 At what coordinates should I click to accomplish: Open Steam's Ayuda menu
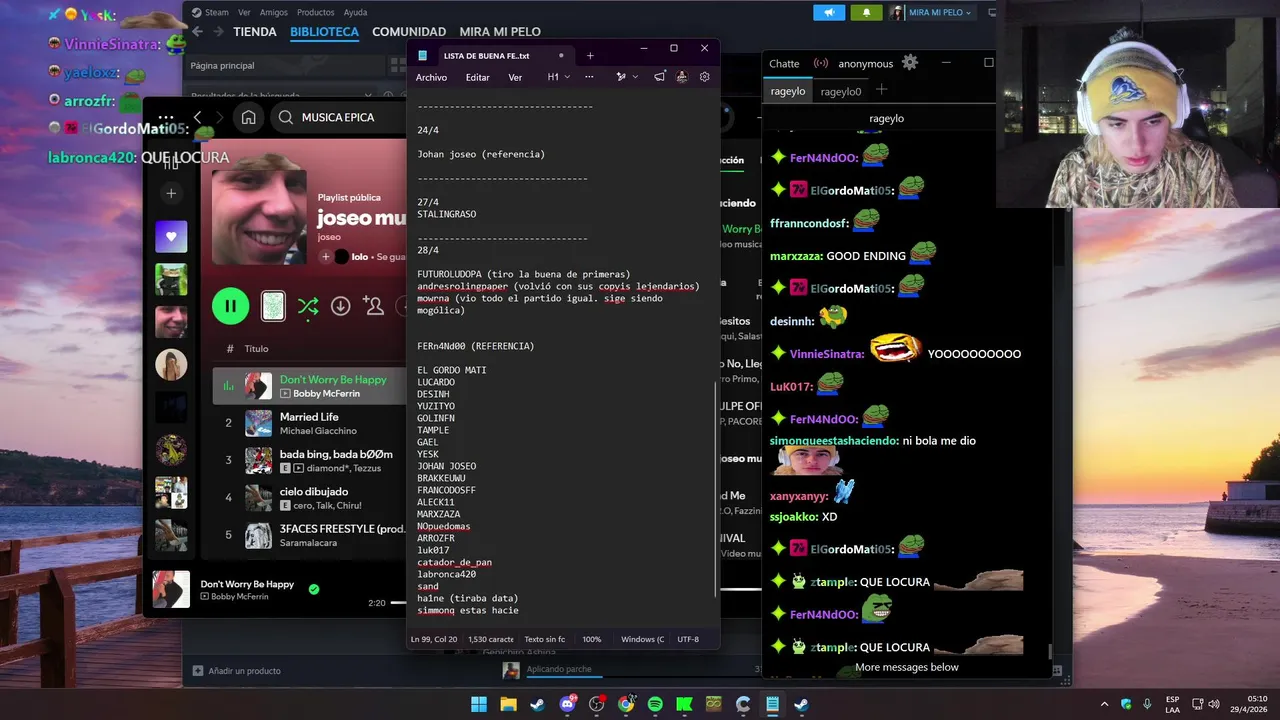click(x=355, y=12)
